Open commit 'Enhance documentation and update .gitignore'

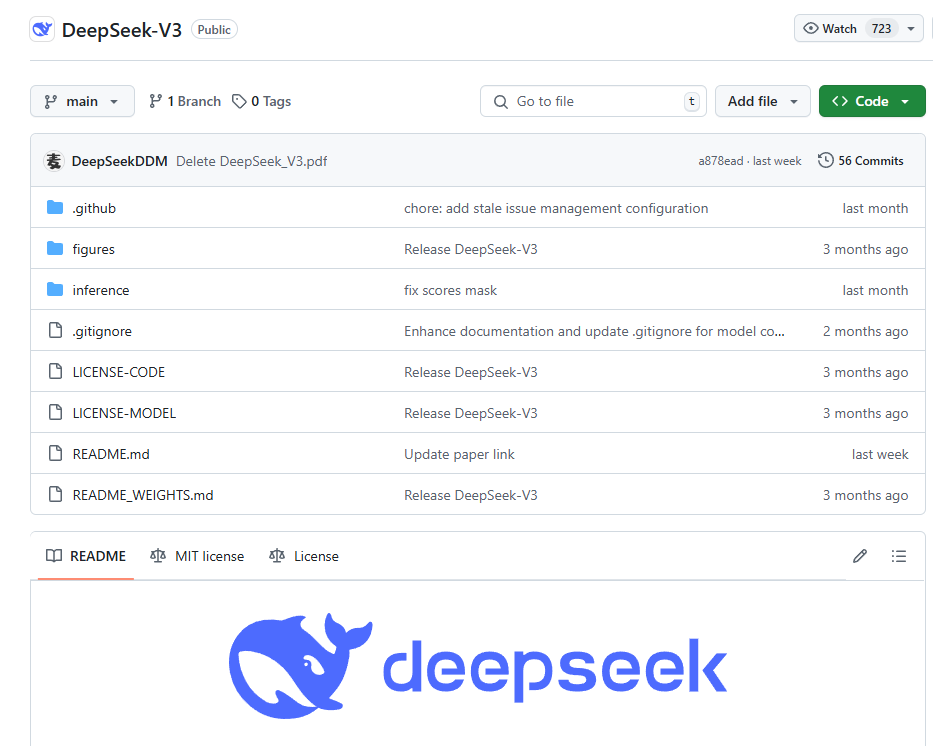[x=594, y=331]
